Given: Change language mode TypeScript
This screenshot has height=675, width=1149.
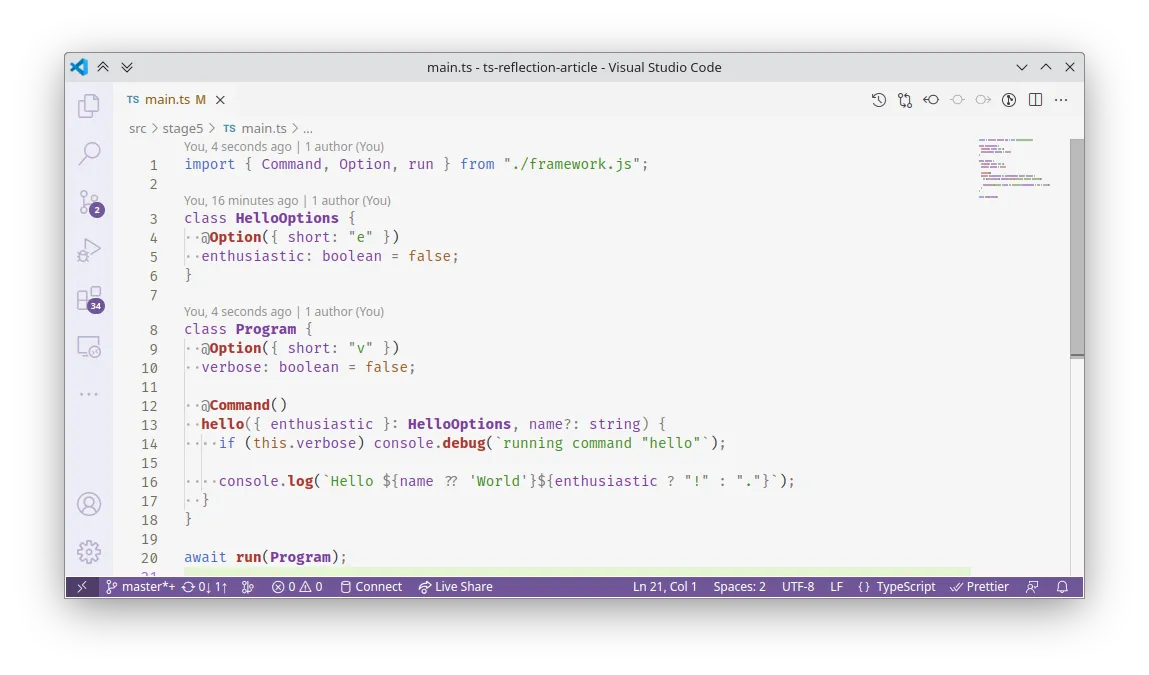Looking at the screenshot, I should [x=897, y=587].
